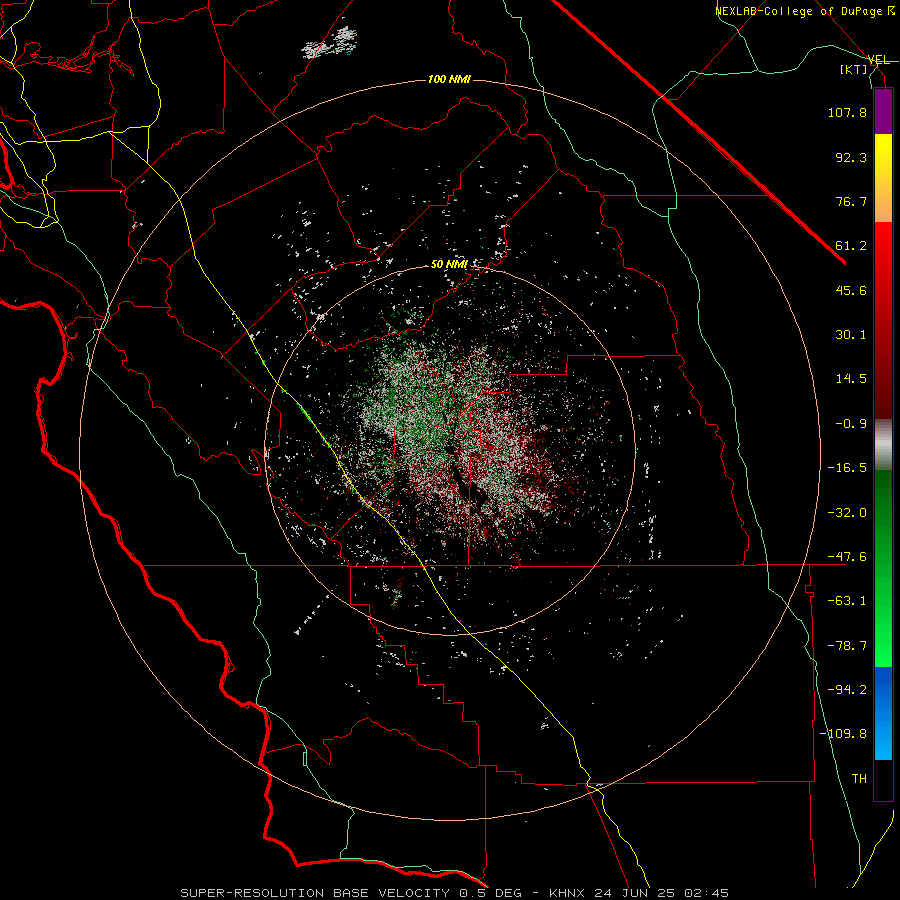Click the 30.1 velocity scale value
Image resolution: width=900 pixels, height=900 pixels.
[x=851, y=335]
